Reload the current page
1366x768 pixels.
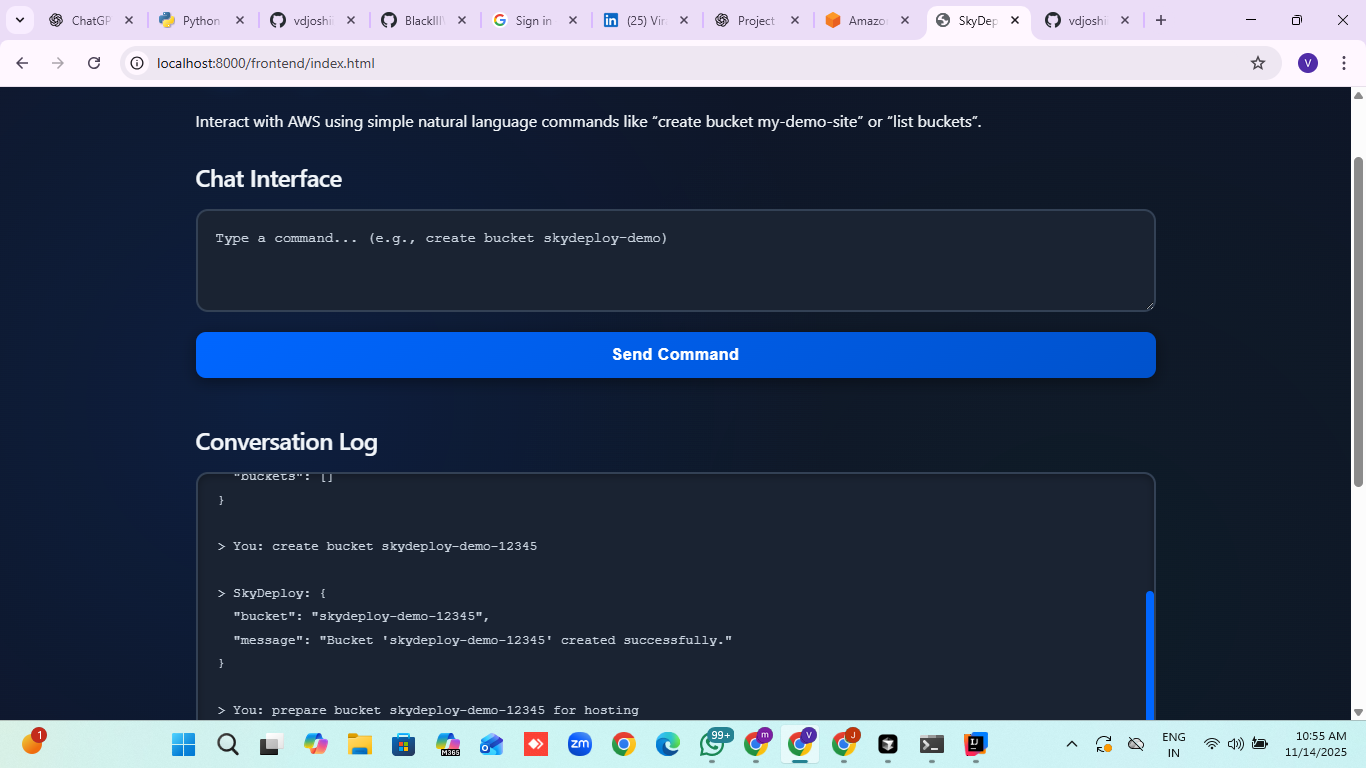(94, 63)
